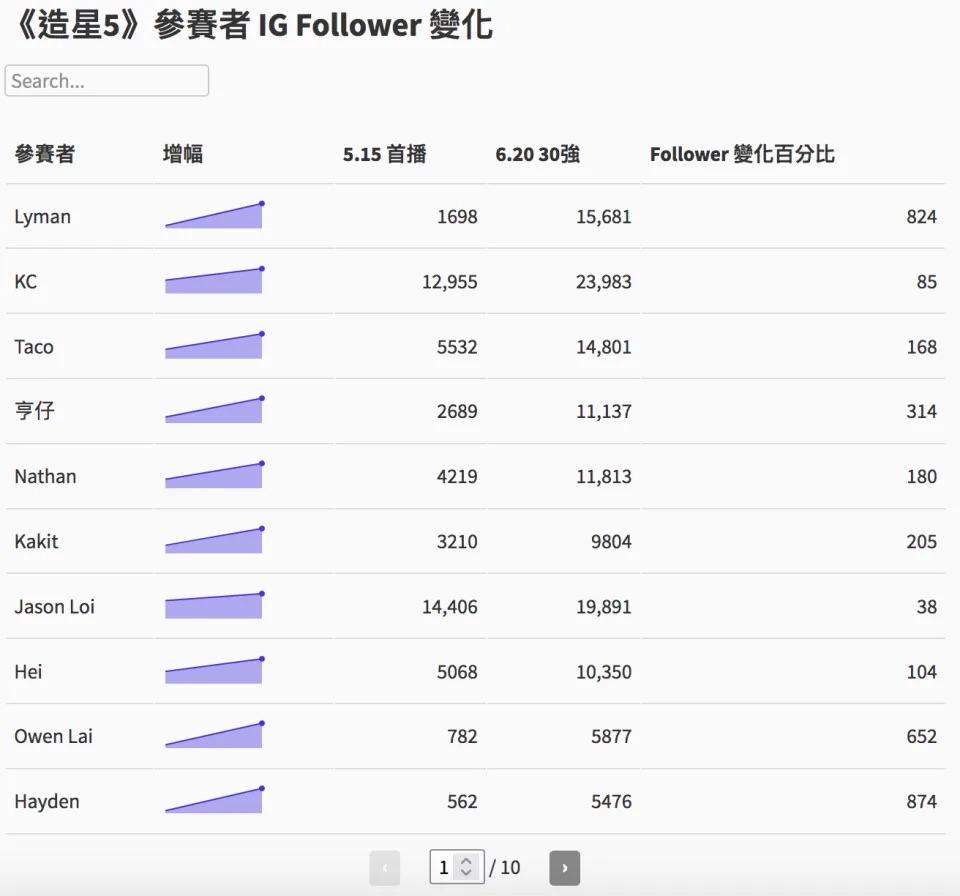This screenshot has width=960, height=896.
Task: Click the 造星5 page title heading
Action: point(250,24)
